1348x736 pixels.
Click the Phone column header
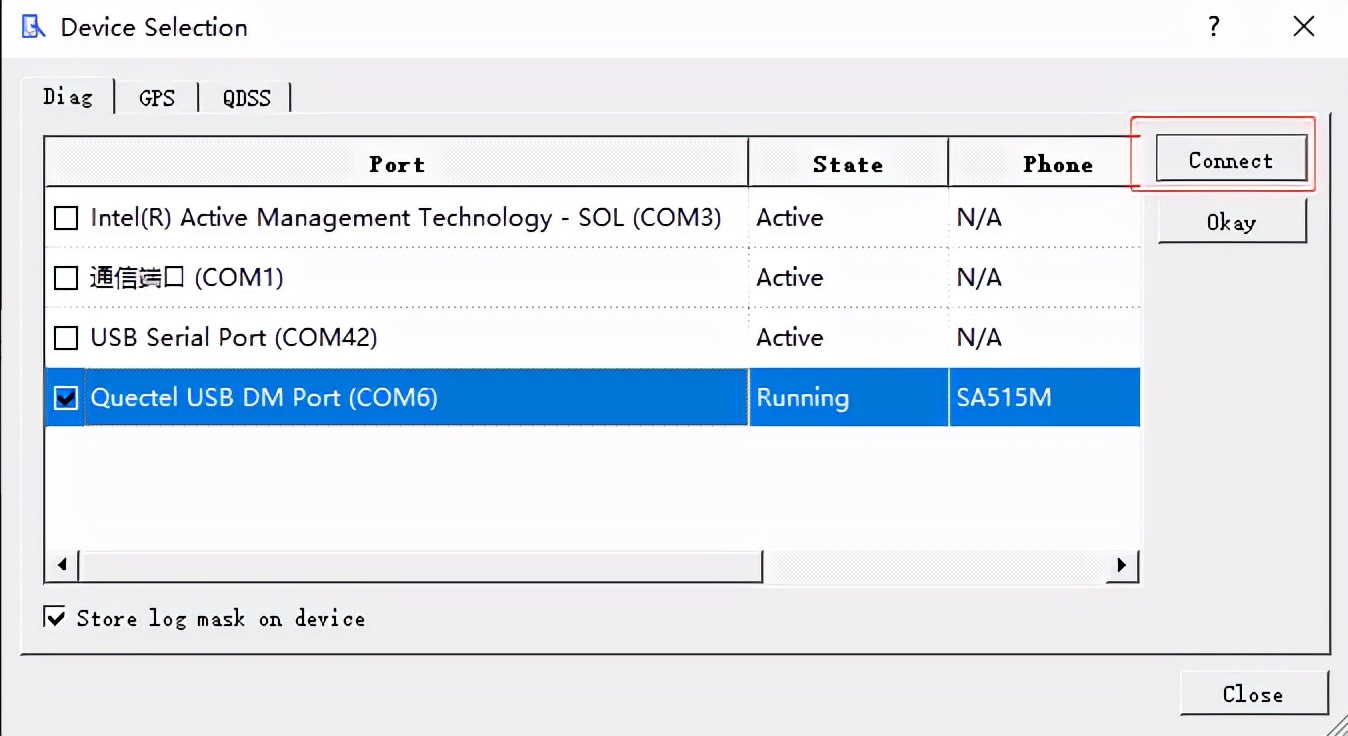[1057, 162]
